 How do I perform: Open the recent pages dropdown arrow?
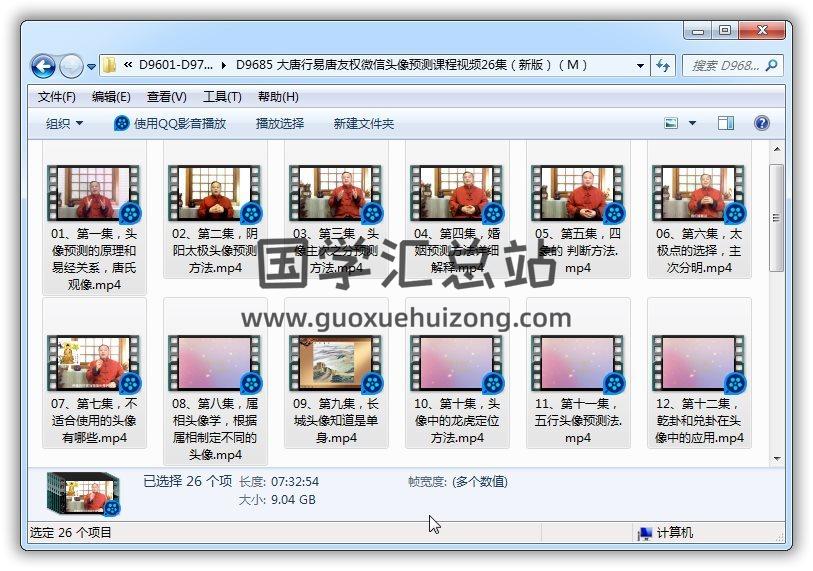pos(92,67)
